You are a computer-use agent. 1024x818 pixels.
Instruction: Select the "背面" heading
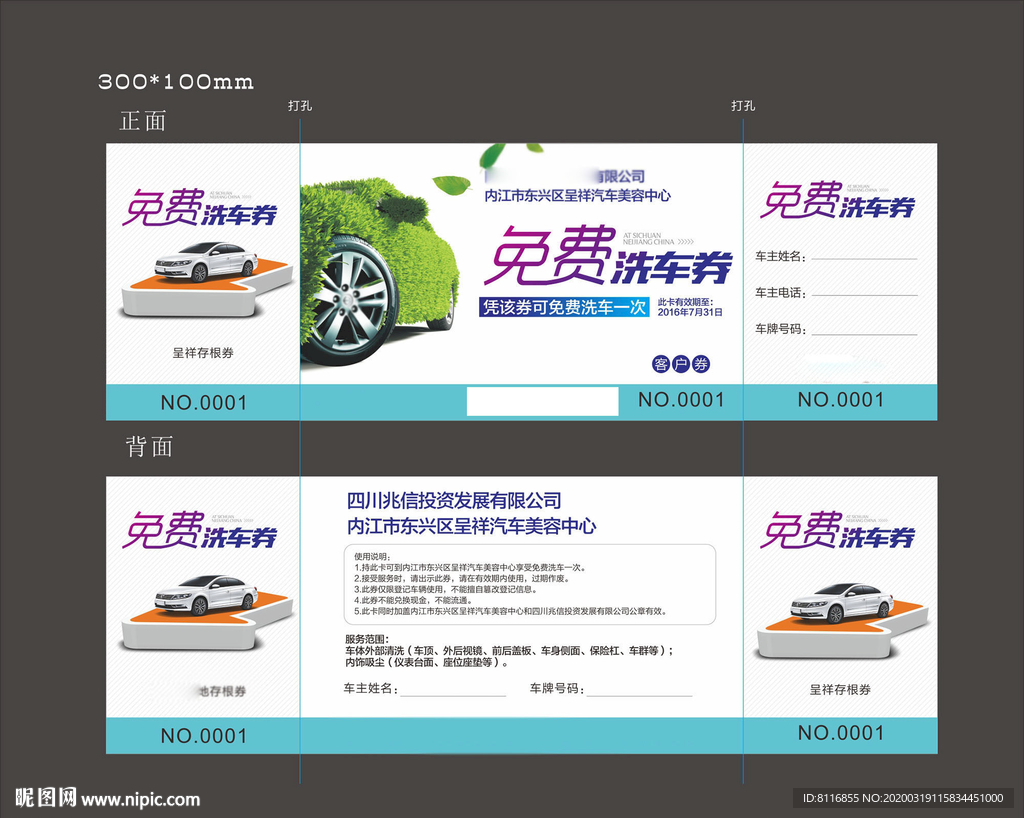(149, 447)
